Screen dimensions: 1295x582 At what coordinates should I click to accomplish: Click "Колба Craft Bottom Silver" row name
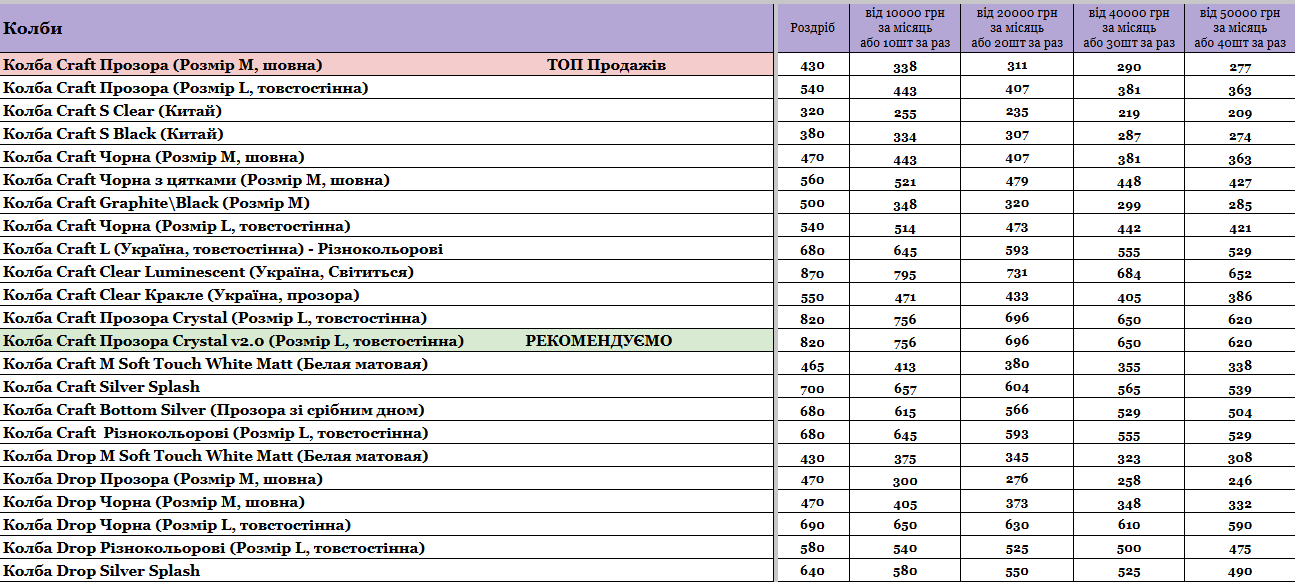(214, 410)
